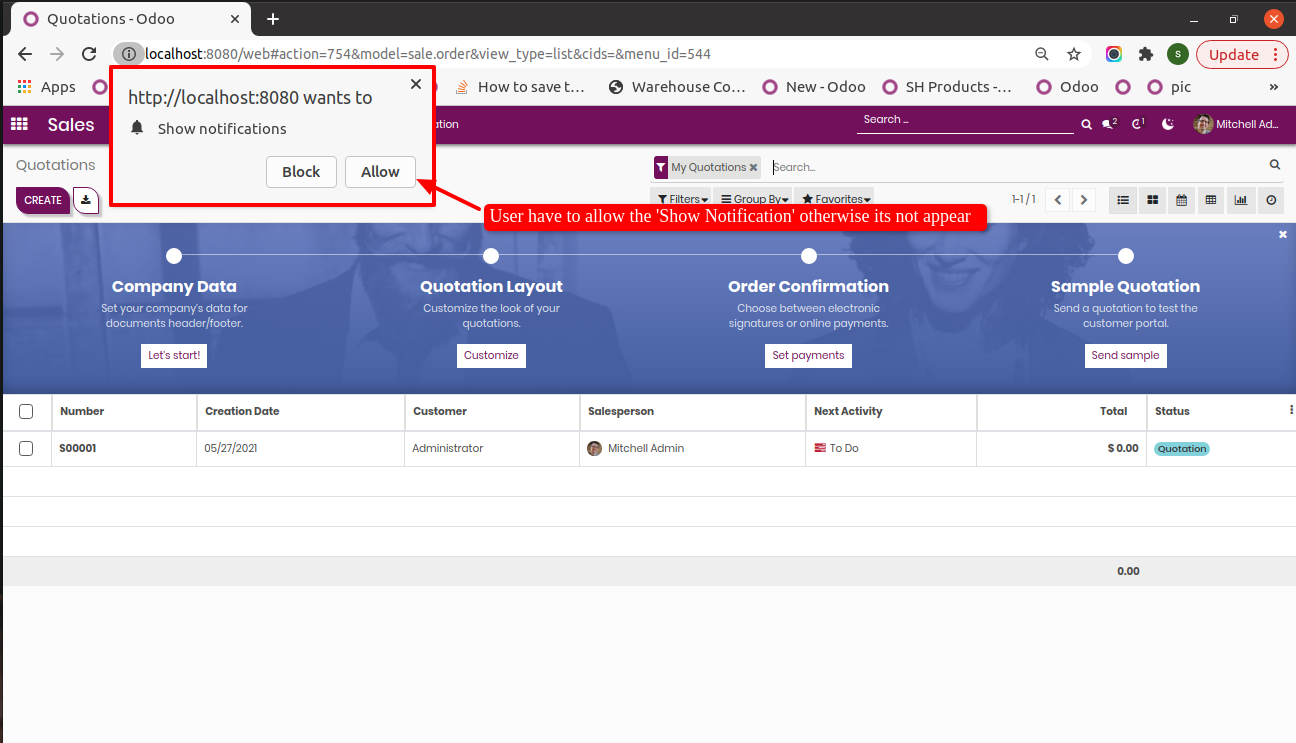Click the To Do next activity cell
Screen dimensions: 1296x743
(x=891, y=448)
